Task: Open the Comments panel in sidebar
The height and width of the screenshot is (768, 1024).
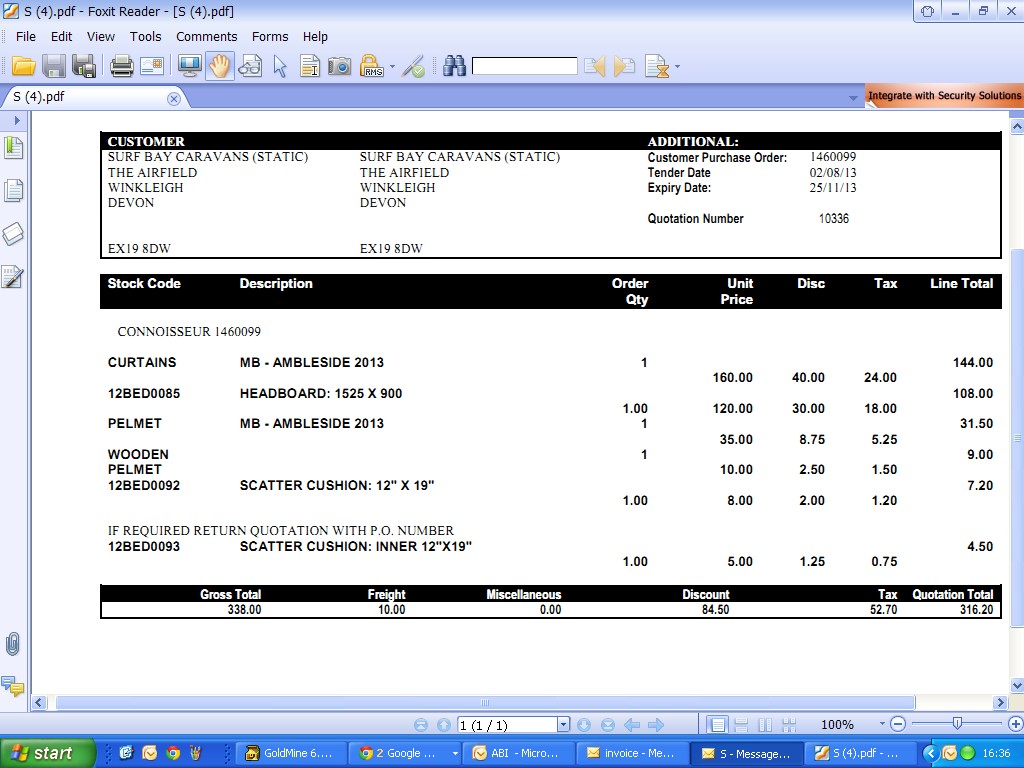Action: point(13,686)
